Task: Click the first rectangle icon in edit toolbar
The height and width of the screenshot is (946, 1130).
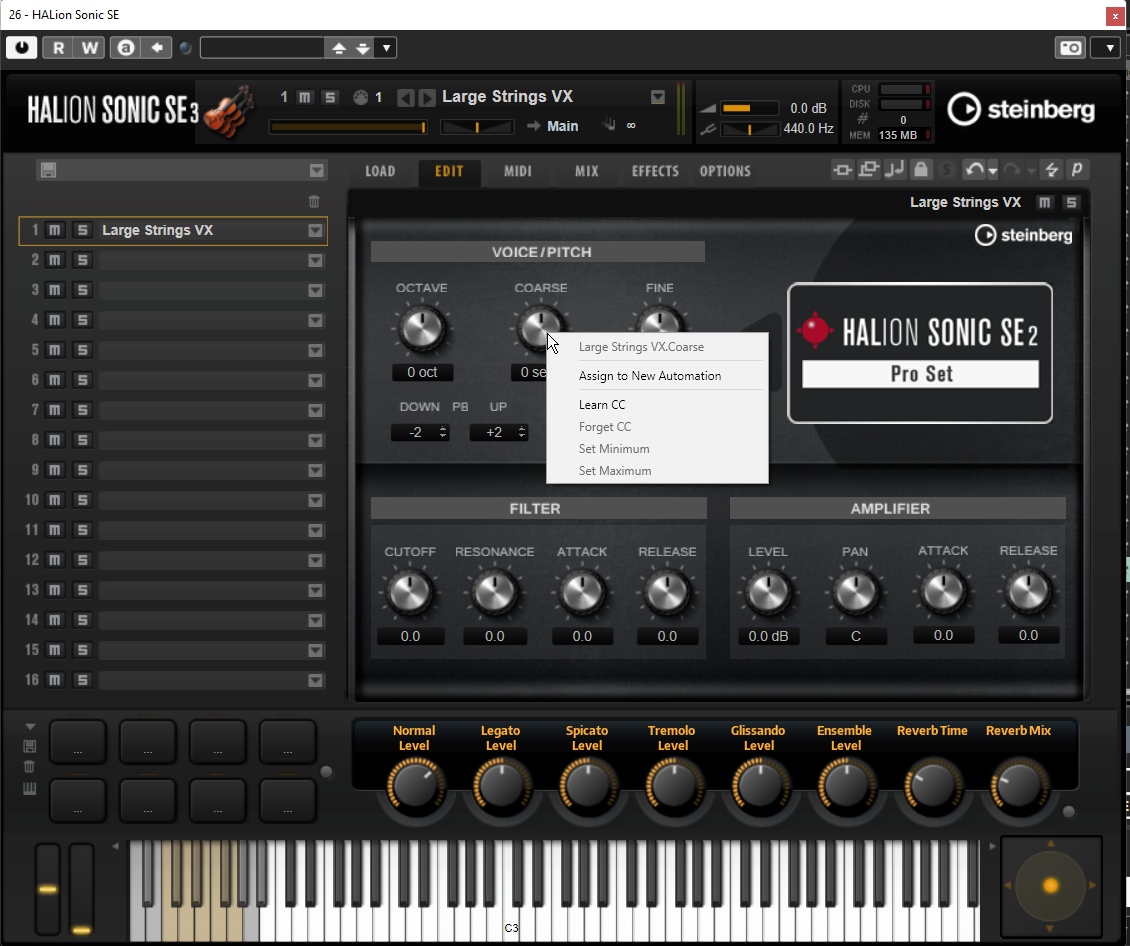Action: 842,169
